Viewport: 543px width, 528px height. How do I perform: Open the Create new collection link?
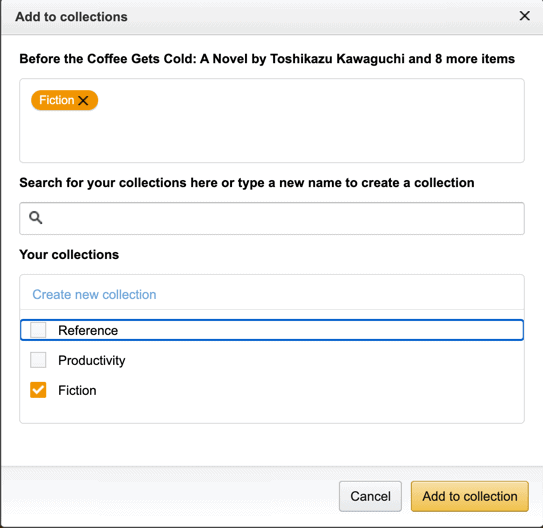click(94, 294)
